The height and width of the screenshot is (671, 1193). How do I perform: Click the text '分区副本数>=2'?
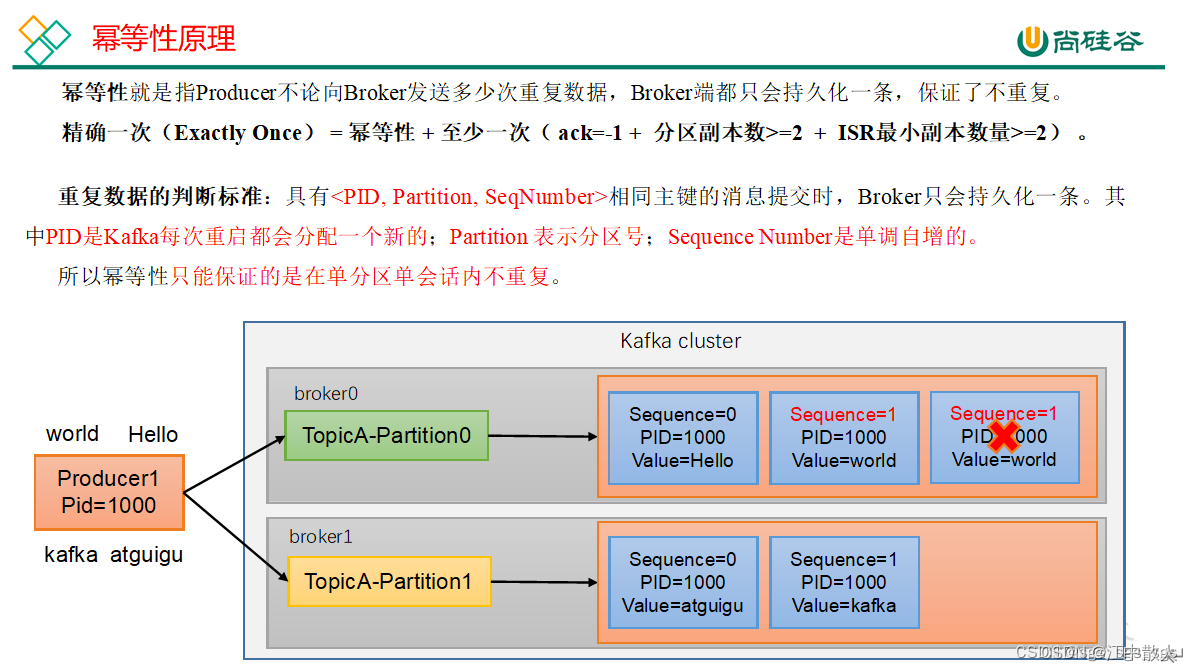[x=728, y=132]
